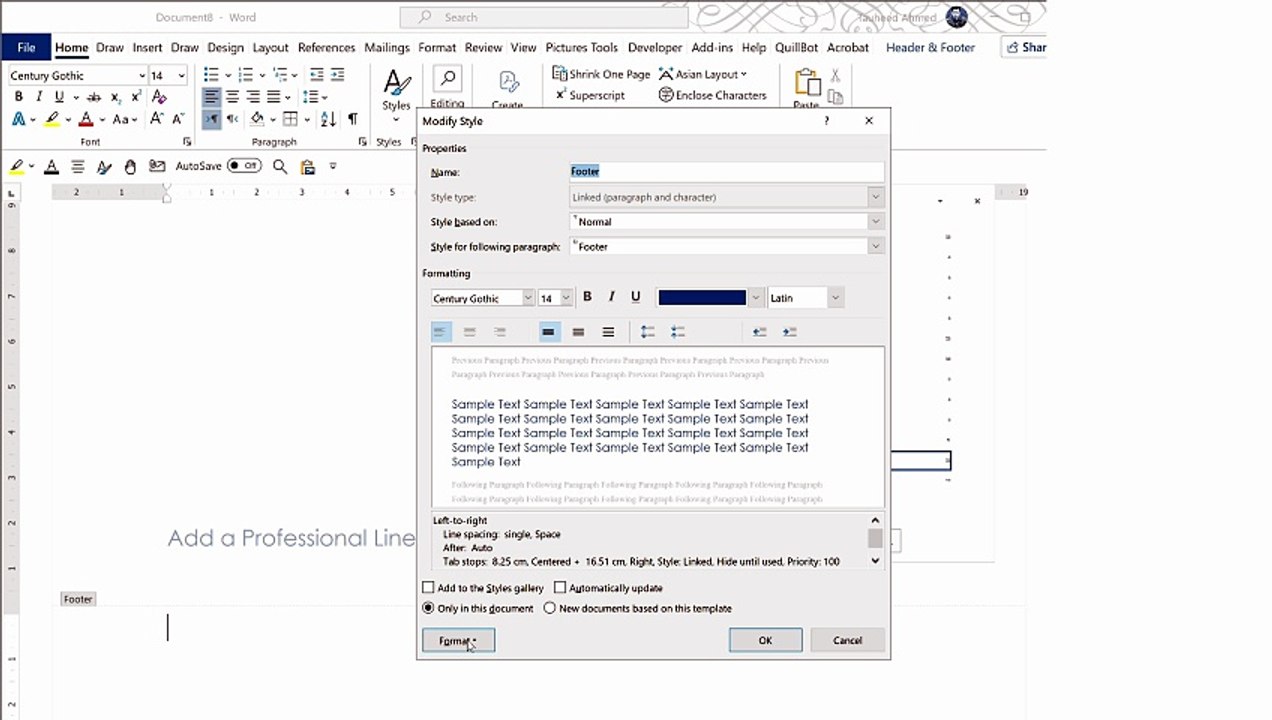Center text using ribbon alignment icon
This screenshot has height=720, width=1272.
232,97
